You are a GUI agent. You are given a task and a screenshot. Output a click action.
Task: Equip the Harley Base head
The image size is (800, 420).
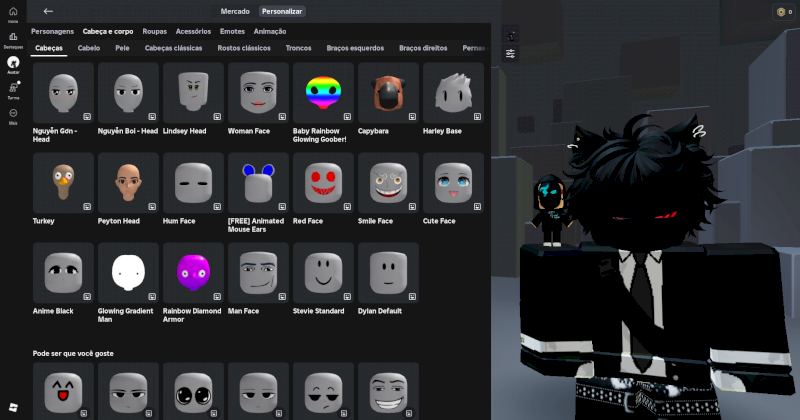click(x=454, y=93)
